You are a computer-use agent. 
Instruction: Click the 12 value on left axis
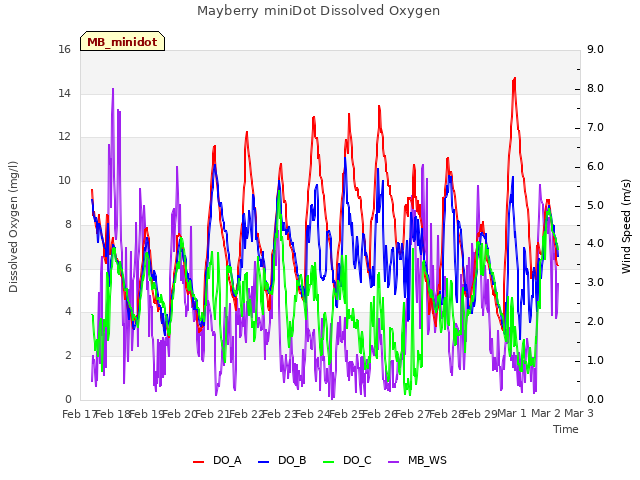pos(64,137)
